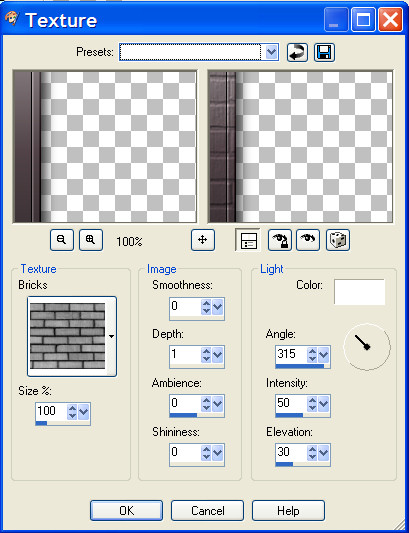
Task: Click the Depth value input field
Action: click(x=185, y=355)
